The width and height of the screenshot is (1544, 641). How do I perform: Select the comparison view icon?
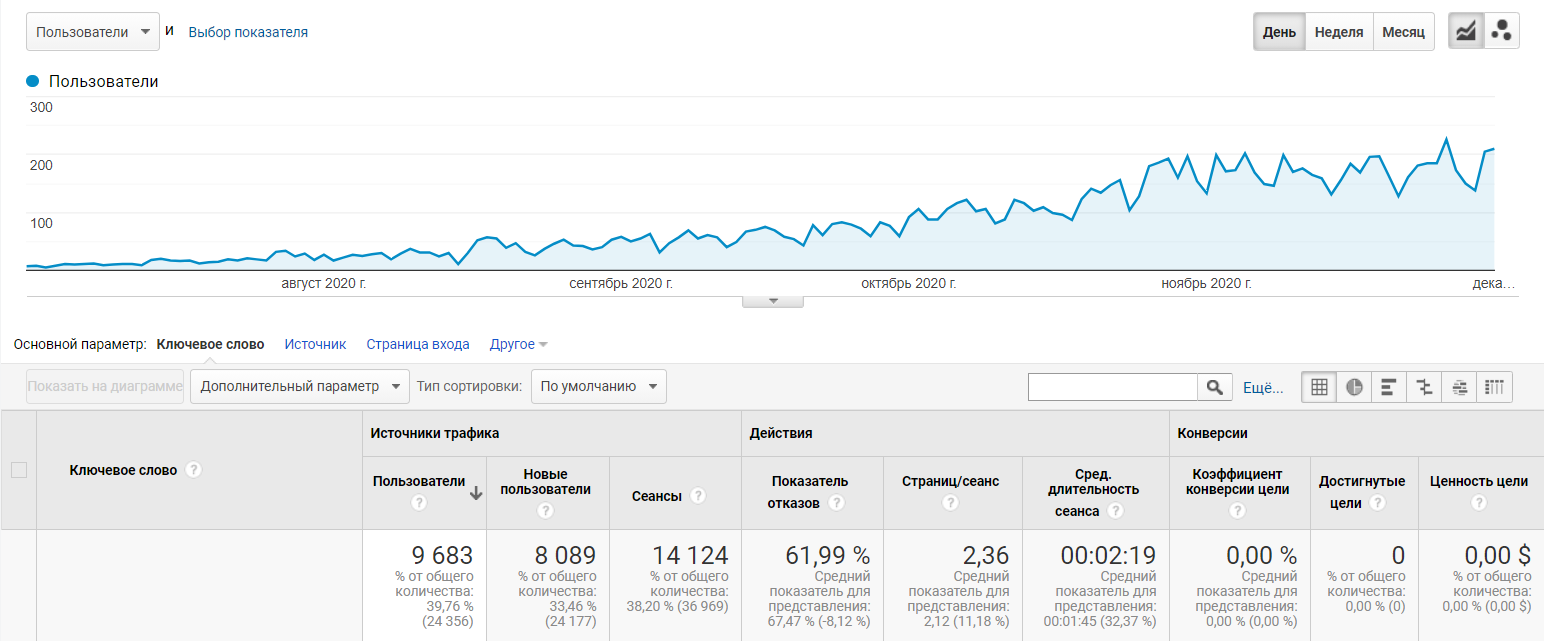[1424, 387]
